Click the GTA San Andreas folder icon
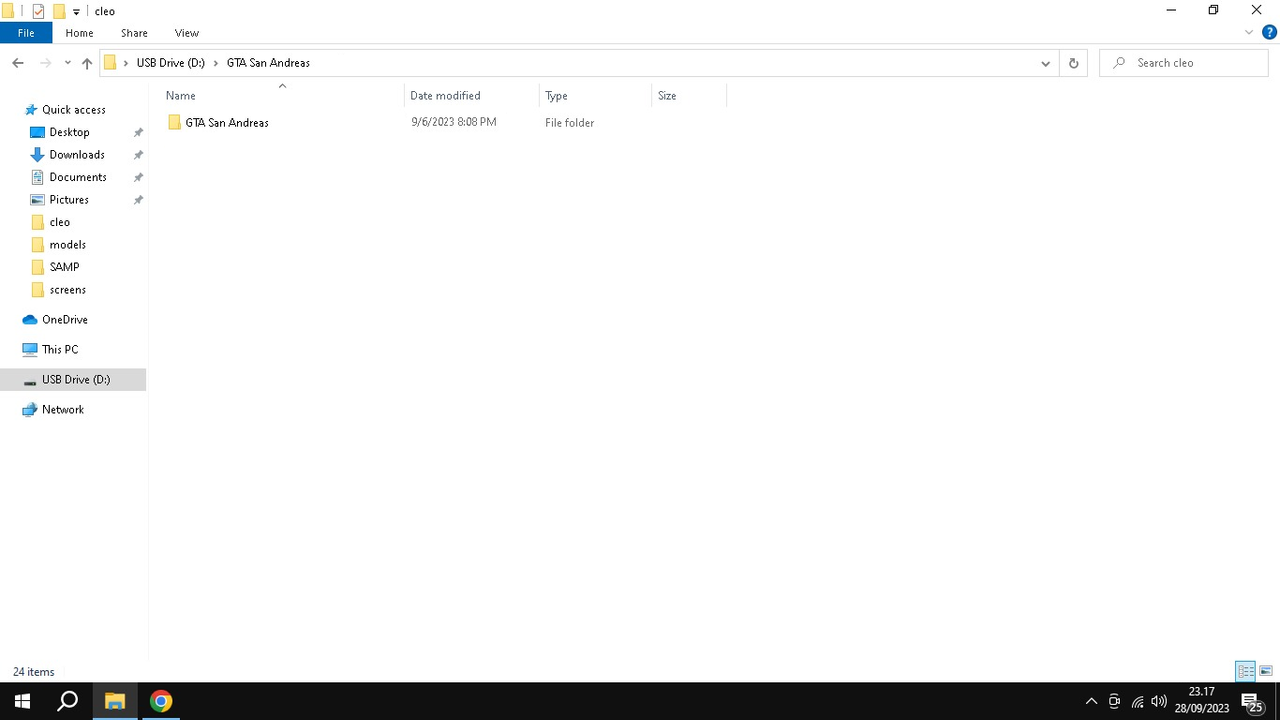Screen dimensions: 1280x720 click(174, 122)
